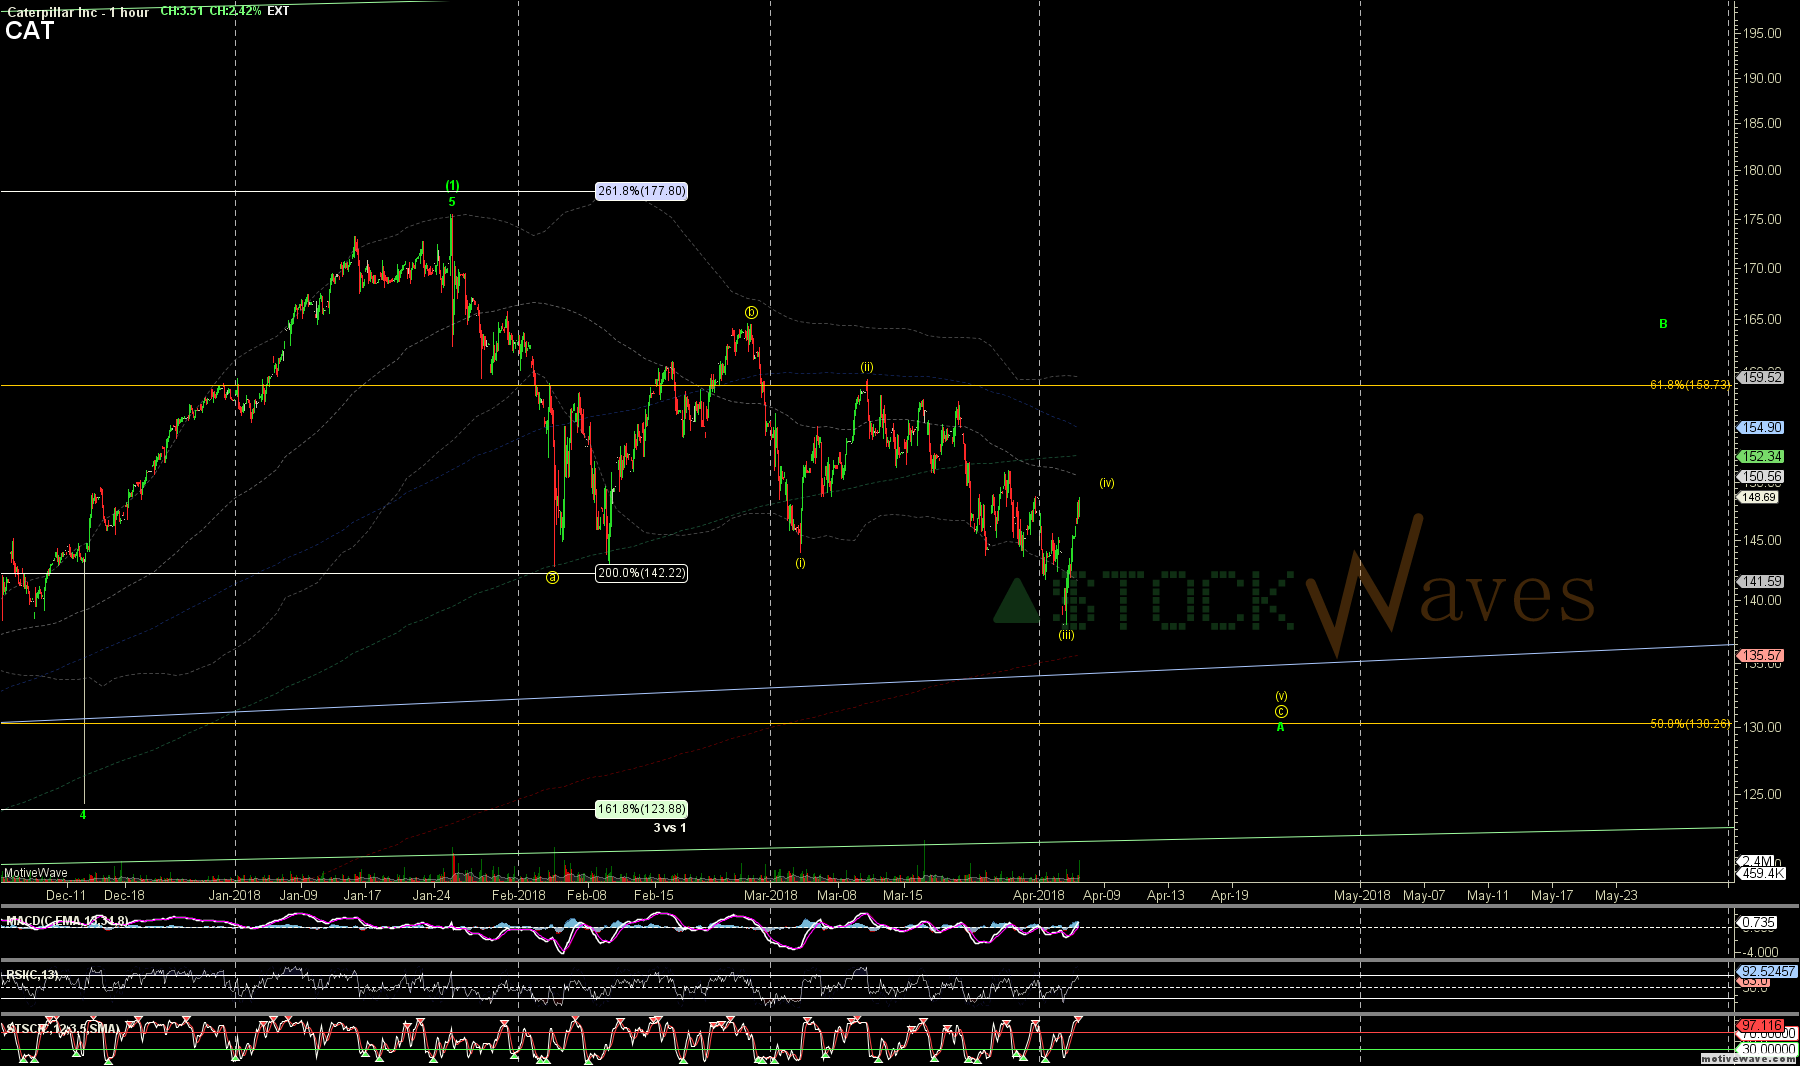The height and width of the screenshot is (1066, 1800).
Task: Click the yellow (iv) wave label
Action: click(x=1107, y=483)
